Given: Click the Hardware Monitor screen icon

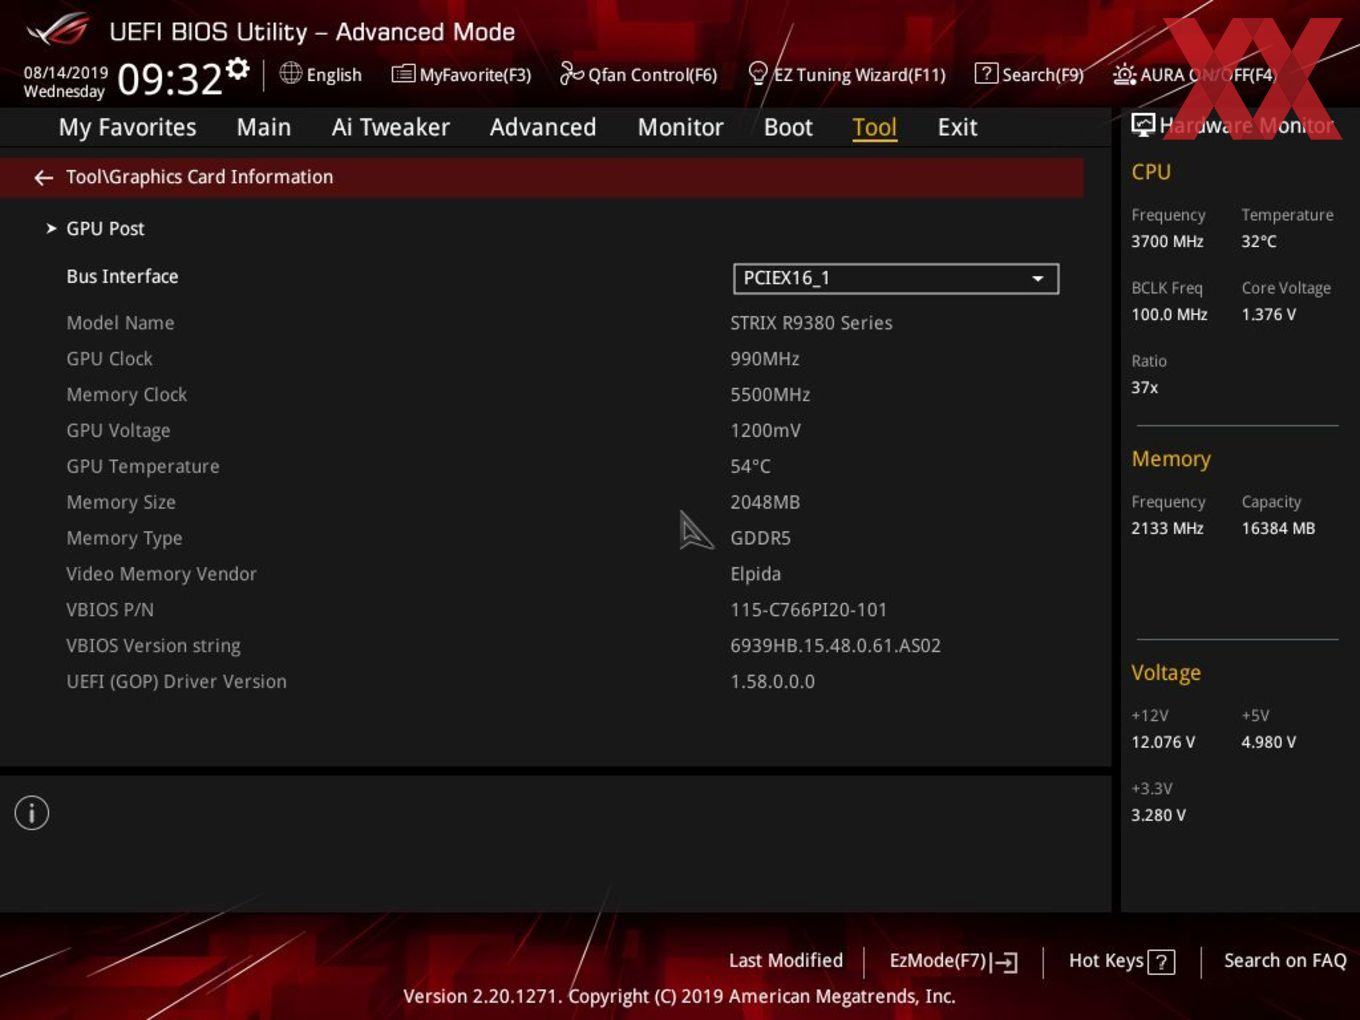Looking at the screenshot, I should click(1143, 124).
